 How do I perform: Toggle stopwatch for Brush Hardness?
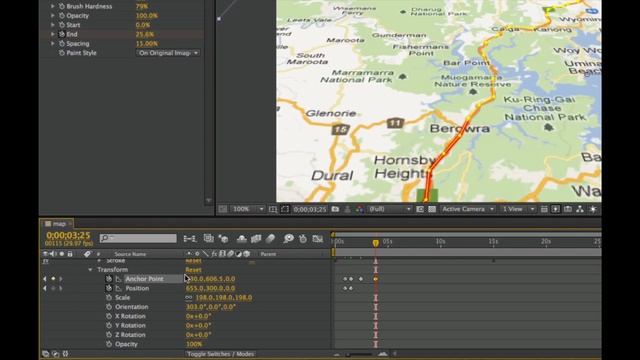click(x=62, y=6)
